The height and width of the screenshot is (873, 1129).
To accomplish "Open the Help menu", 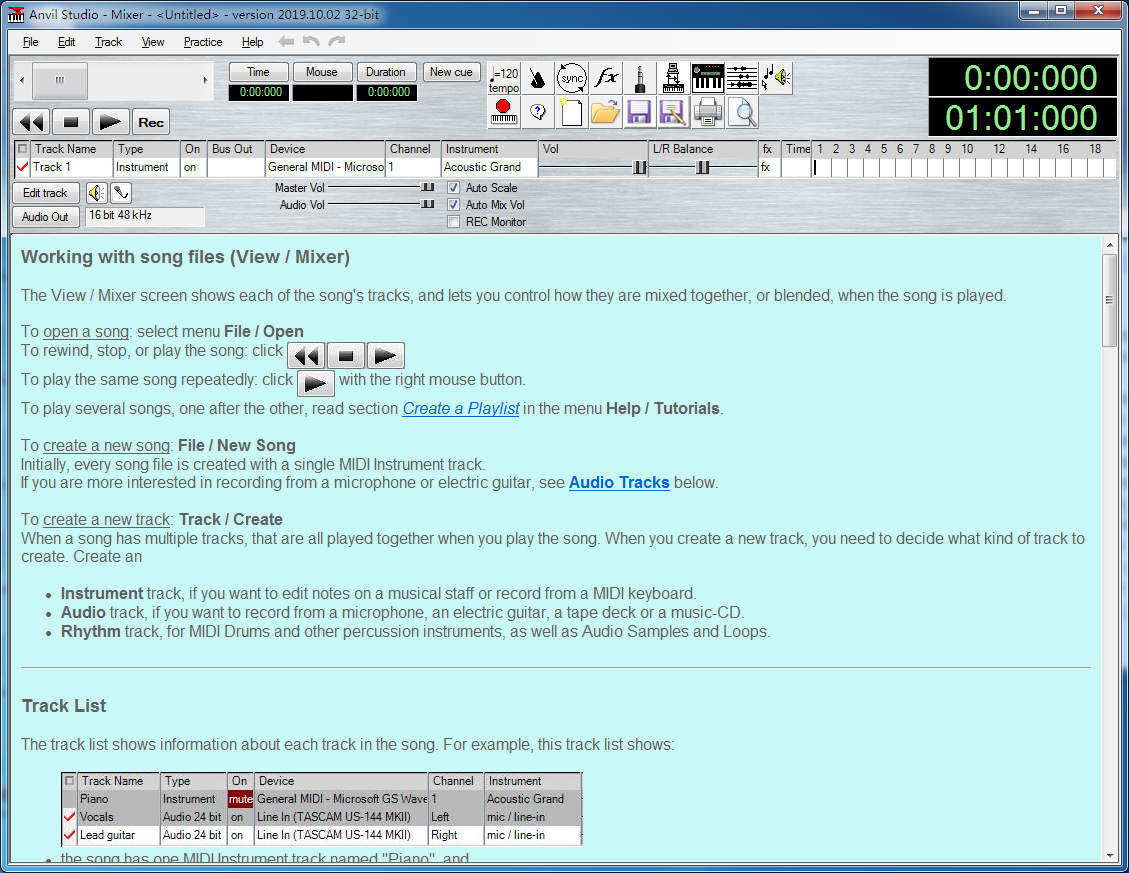I will coord(252,42).
